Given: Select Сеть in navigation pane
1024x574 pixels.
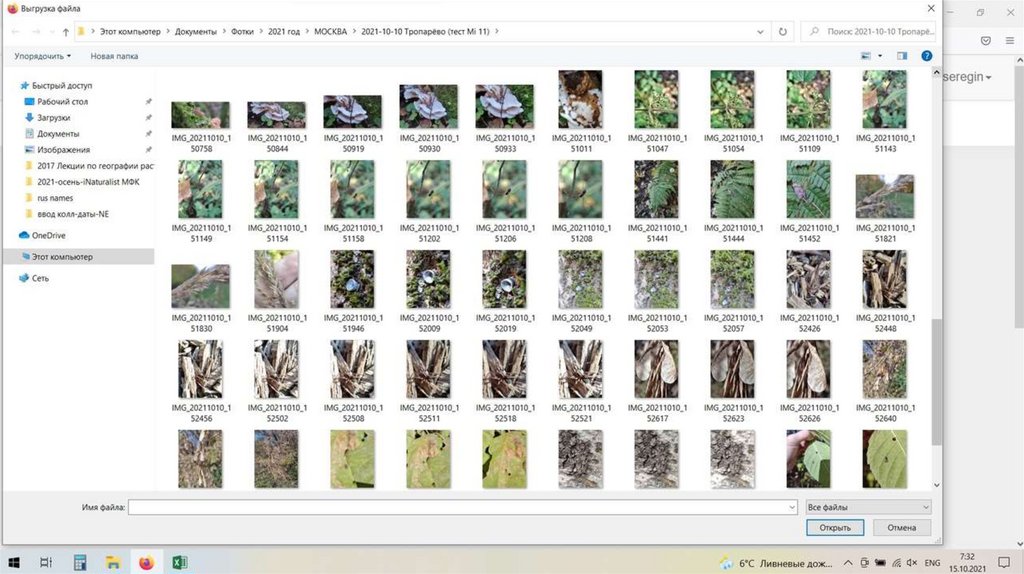Looking at the screenshot, I should (40, 278).
